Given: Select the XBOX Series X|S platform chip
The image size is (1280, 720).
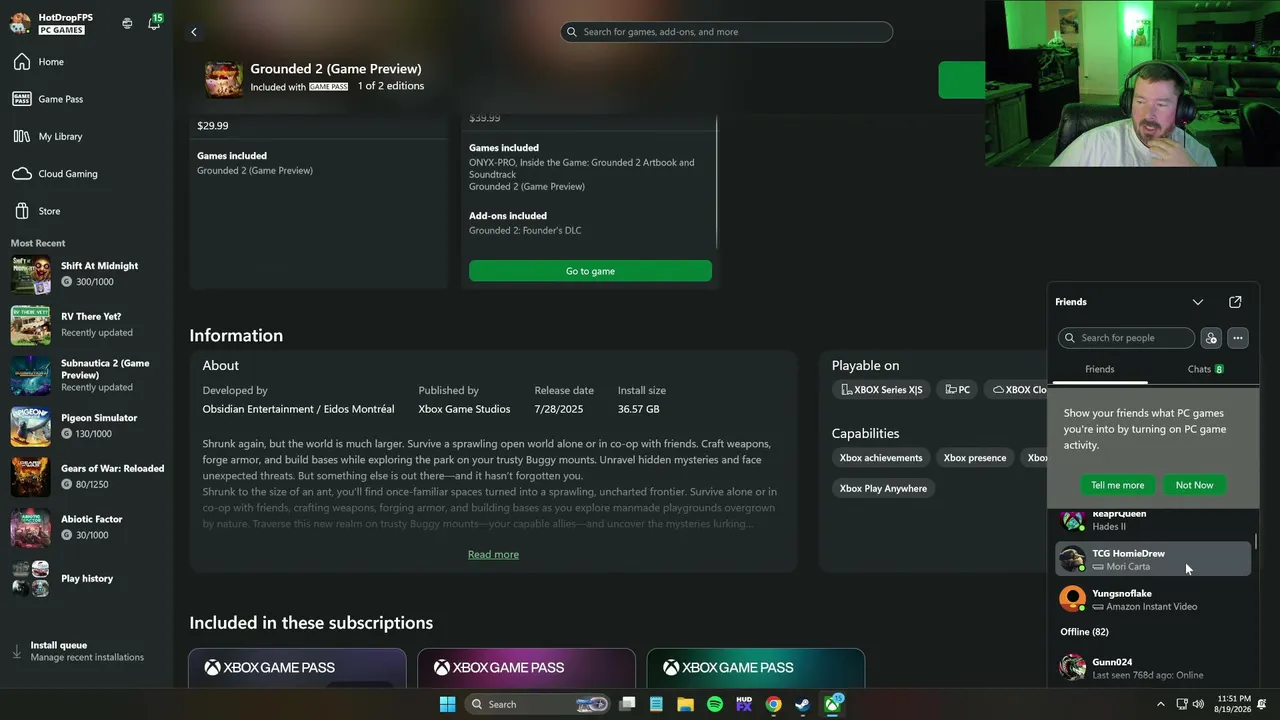Looking at the screenshot, I should 882,390.
